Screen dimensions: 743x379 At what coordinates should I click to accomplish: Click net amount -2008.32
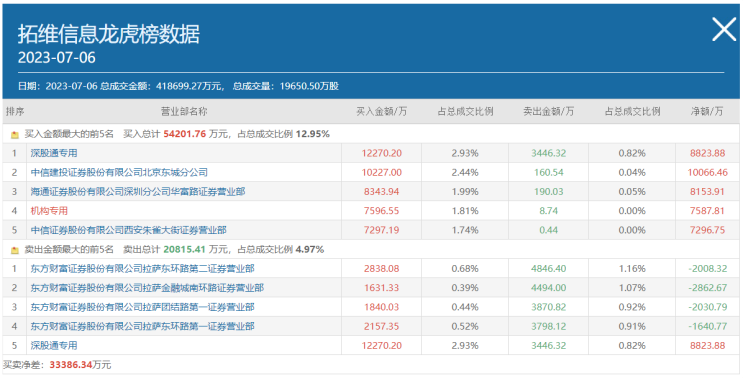707,269
